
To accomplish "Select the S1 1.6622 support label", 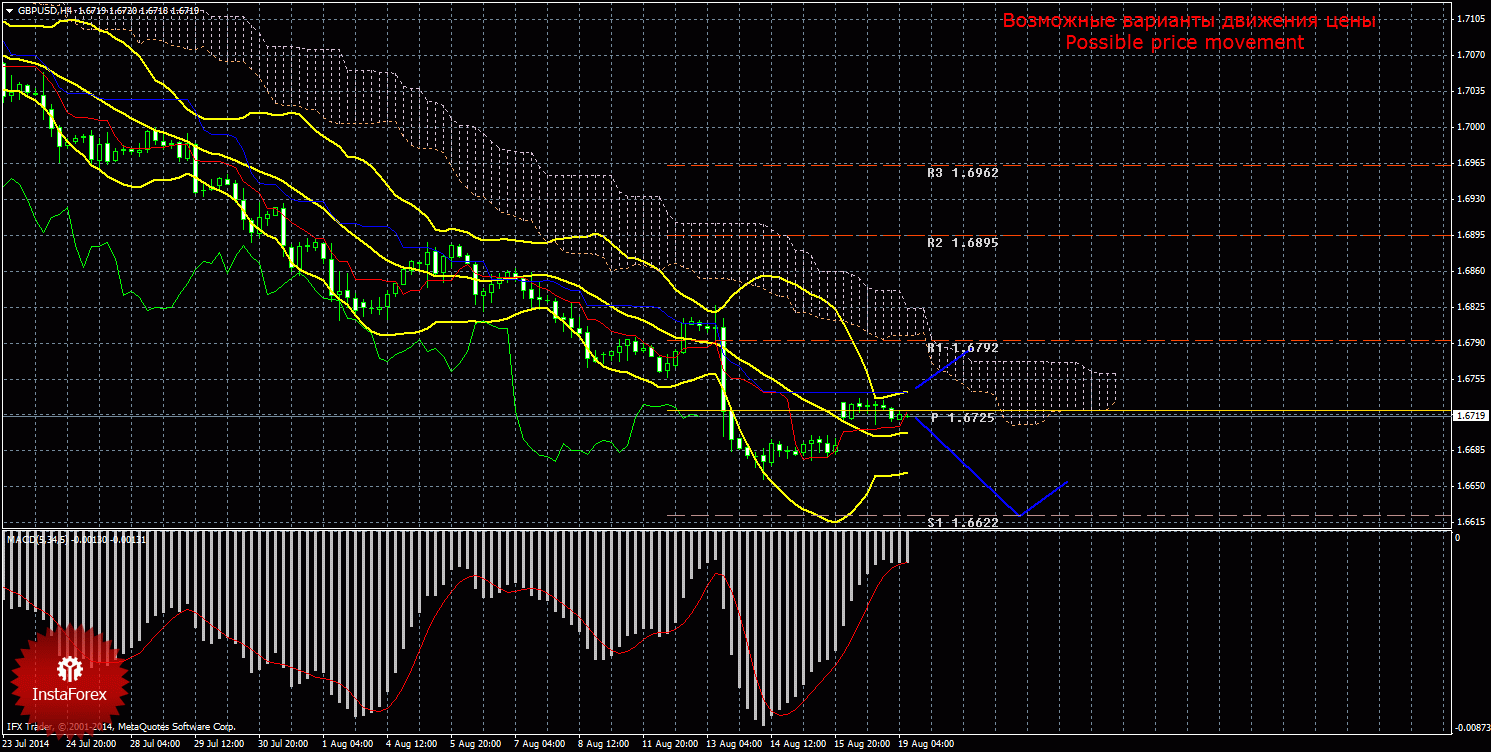I will (x=962, y=522).
